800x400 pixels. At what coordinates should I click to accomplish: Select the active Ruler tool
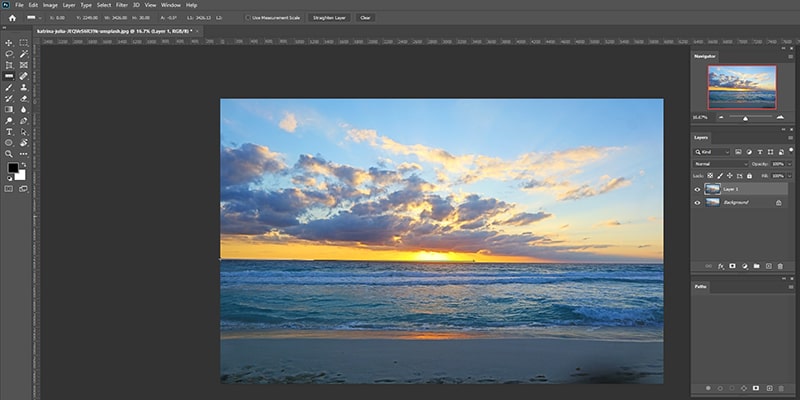tap(9, 76)
